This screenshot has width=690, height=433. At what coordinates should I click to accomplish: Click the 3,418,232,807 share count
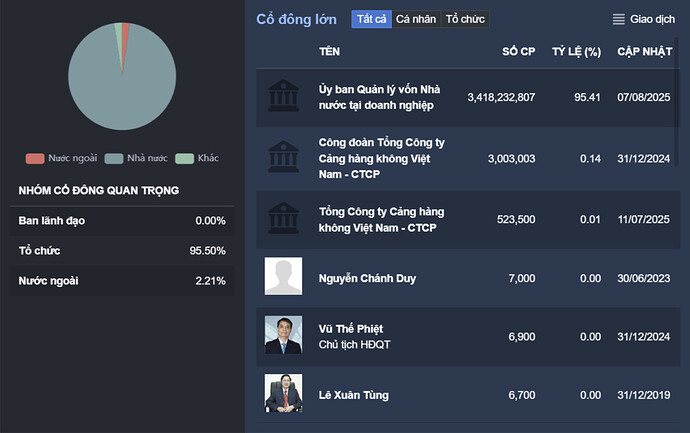click(501, 97)
